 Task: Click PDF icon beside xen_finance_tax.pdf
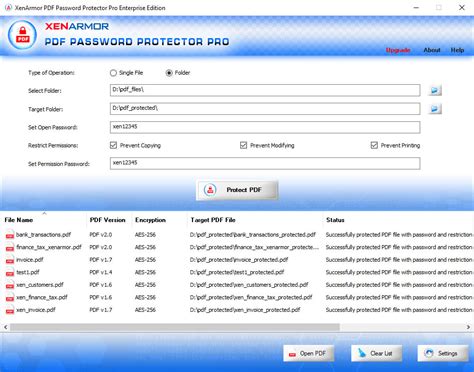tap(10, 297)
